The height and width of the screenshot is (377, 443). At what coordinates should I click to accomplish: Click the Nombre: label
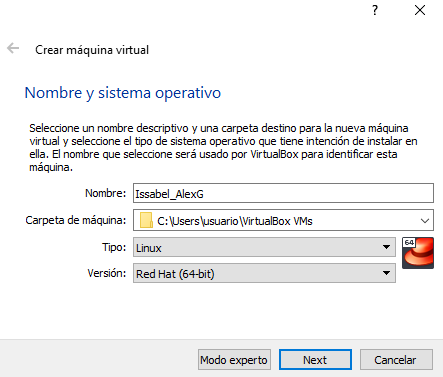106,193
